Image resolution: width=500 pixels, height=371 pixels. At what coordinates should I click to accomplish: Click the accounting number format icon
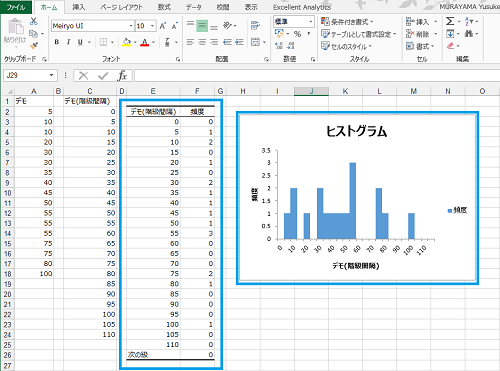click(x=279, y=34)
